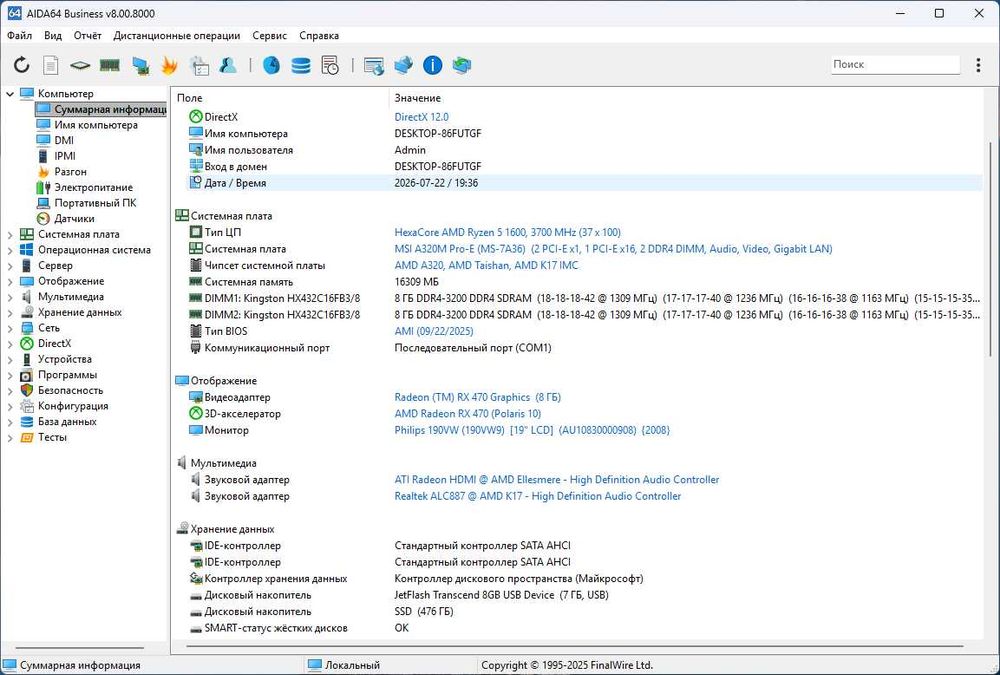The width and height of the screenshot is (1000, 675).
Task: Click the remote connection toolbar icon
Action: click(x=403, y=65)
